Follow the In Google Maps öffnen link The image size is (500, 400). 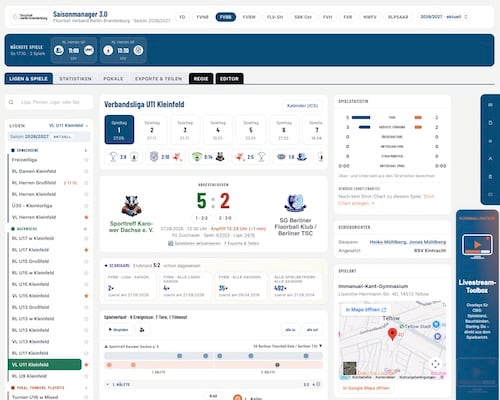pos(366,388)
